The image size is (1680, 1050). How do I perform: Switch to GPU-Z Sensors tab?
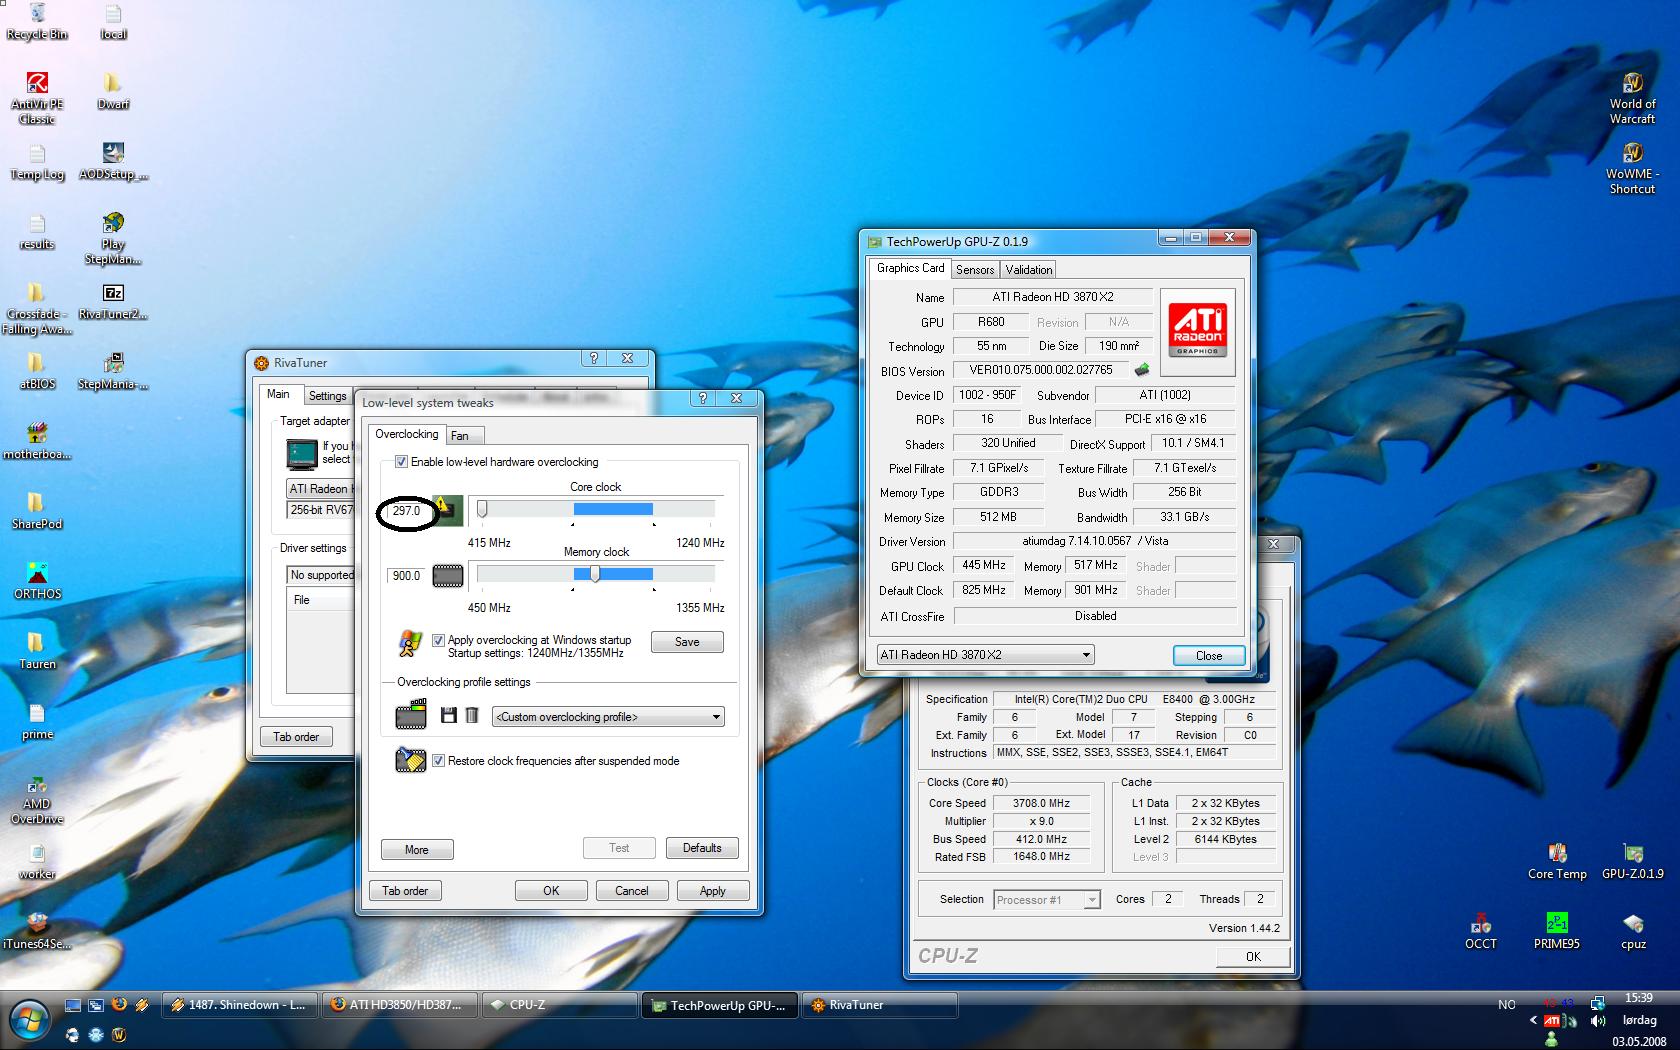pos(975,270)
